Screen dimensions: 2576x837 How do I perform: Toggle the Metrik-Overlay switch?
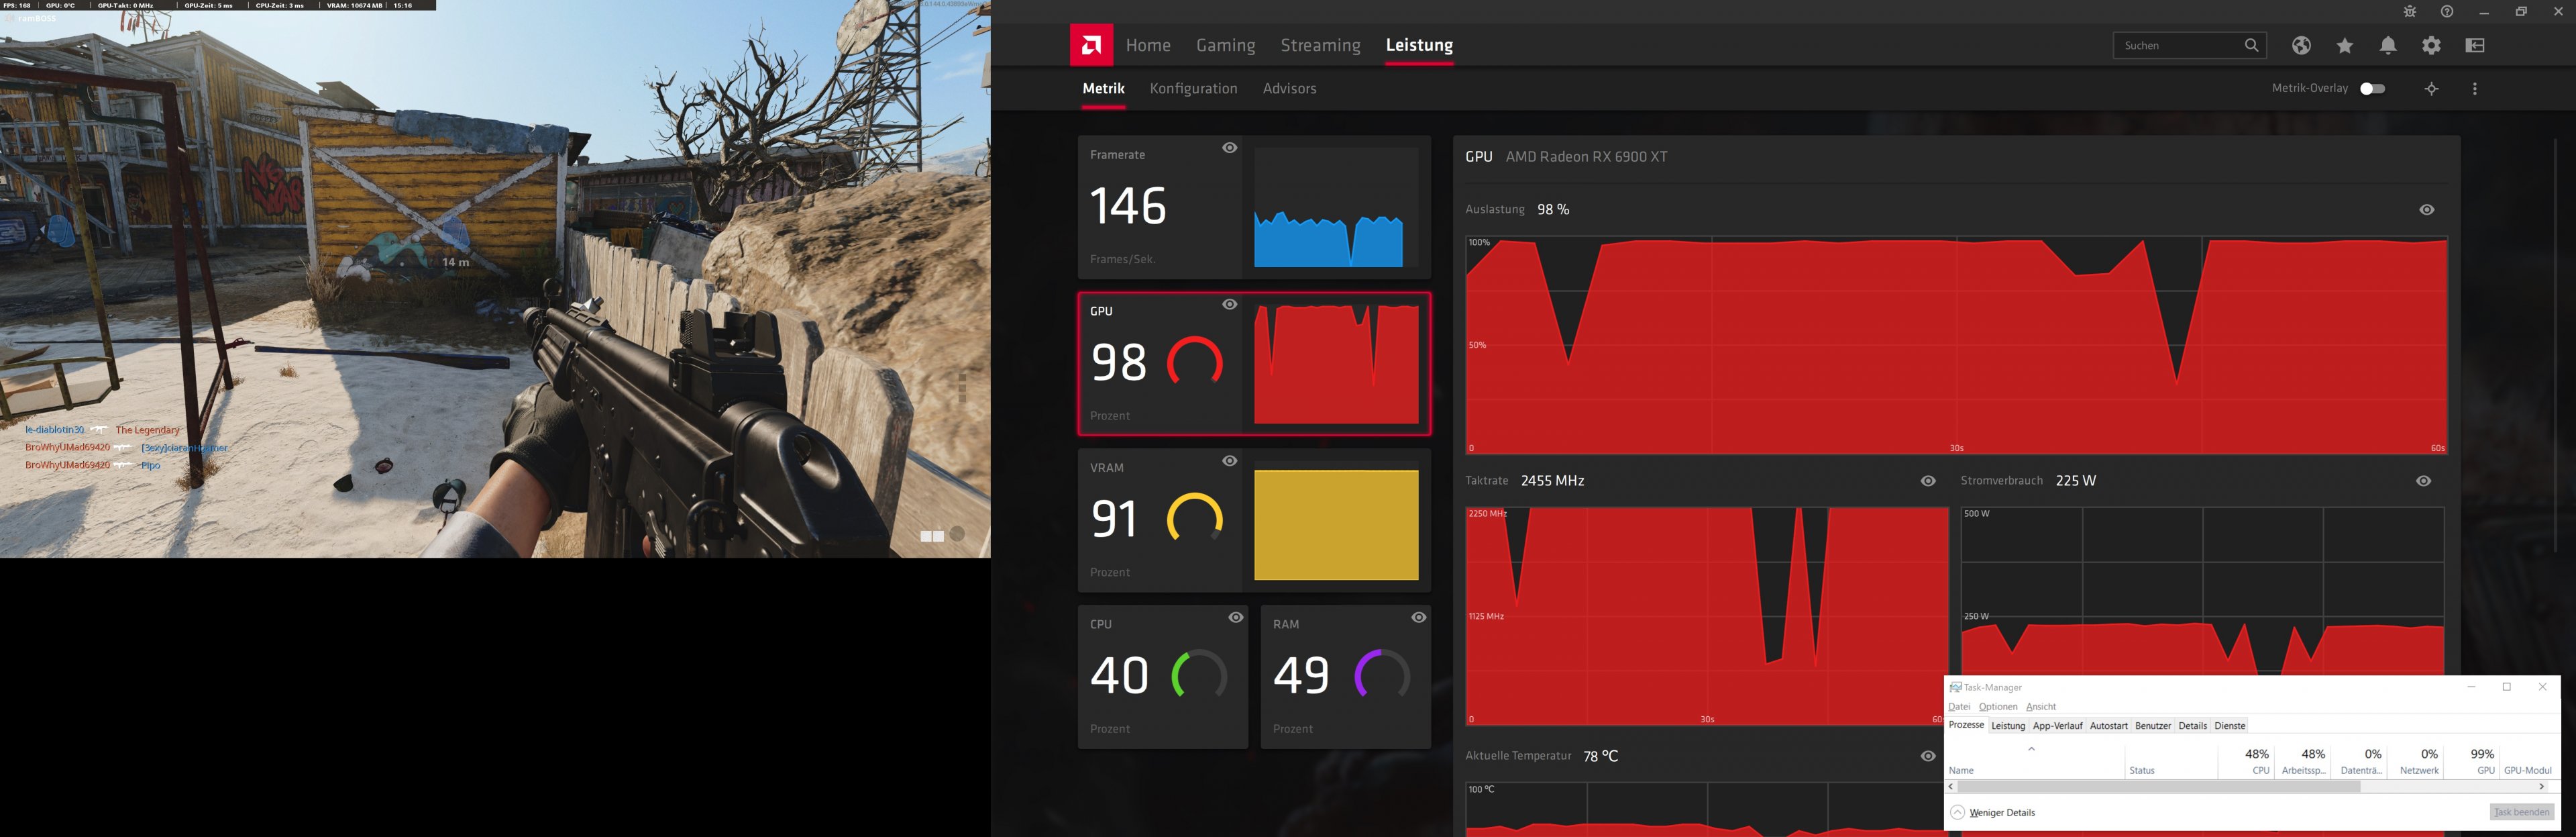[2372, 89]
